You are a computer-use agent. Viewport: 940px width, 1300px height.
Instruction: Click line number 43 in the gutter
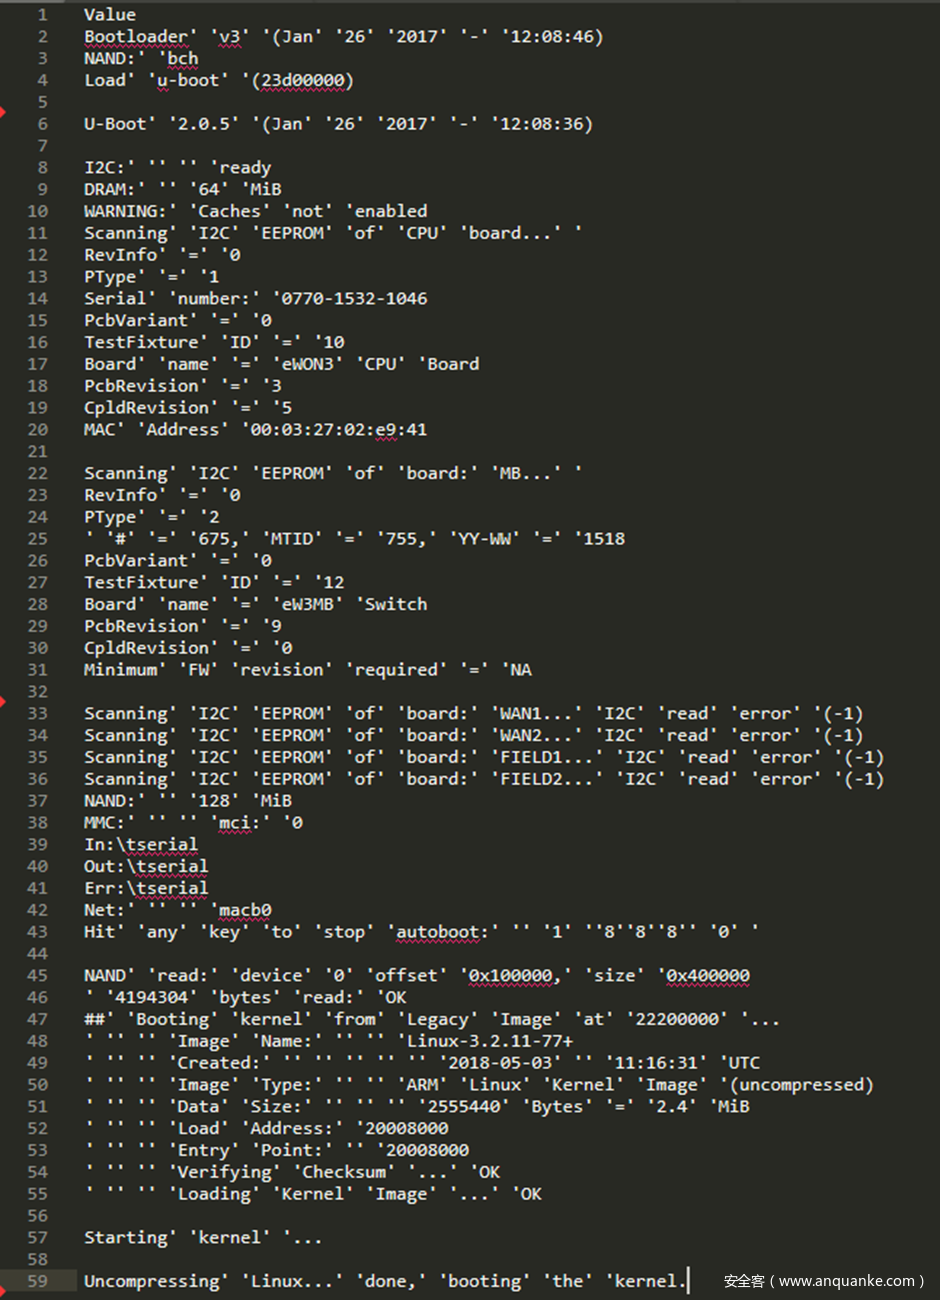[38, 932]
